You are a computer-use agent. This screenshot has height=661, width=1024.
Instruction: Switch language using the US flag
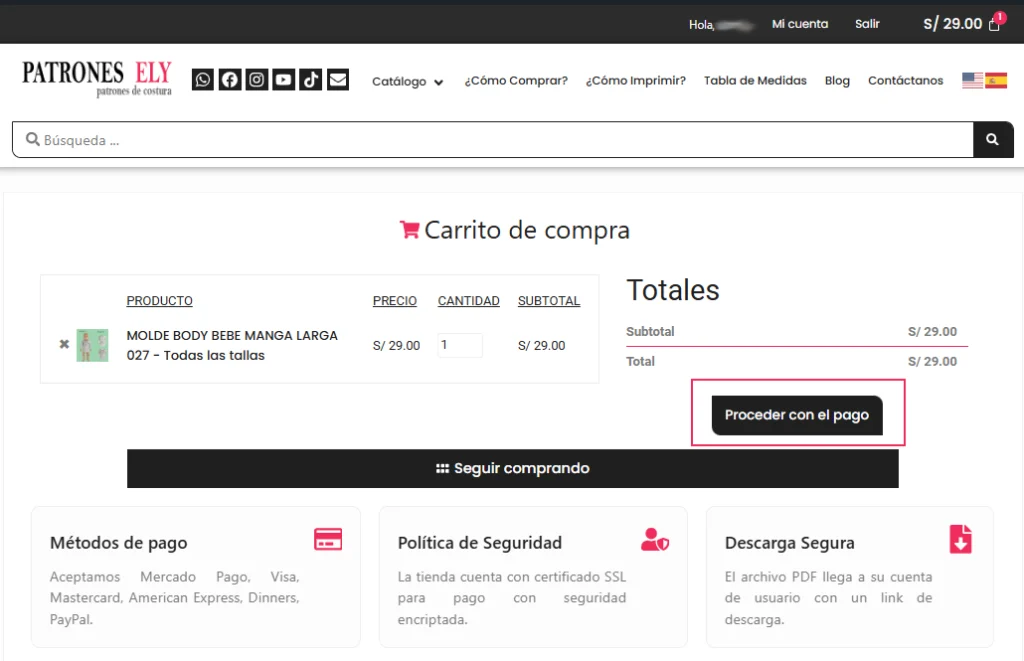[x=972, y=81]
